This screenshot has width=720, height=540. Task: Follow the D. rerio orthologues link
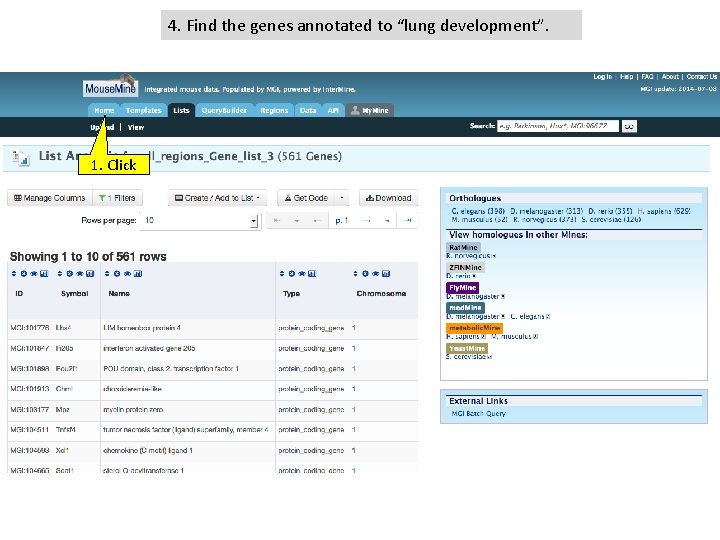610,211
